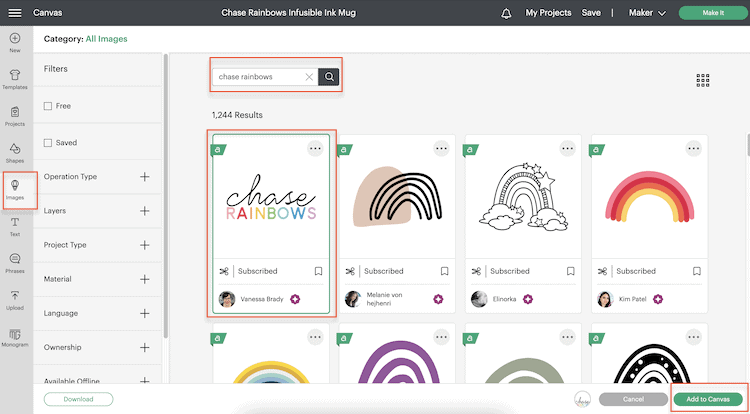Open more options on Vanessa Brady card
750x414 pixels.
(x=315, y=148)
